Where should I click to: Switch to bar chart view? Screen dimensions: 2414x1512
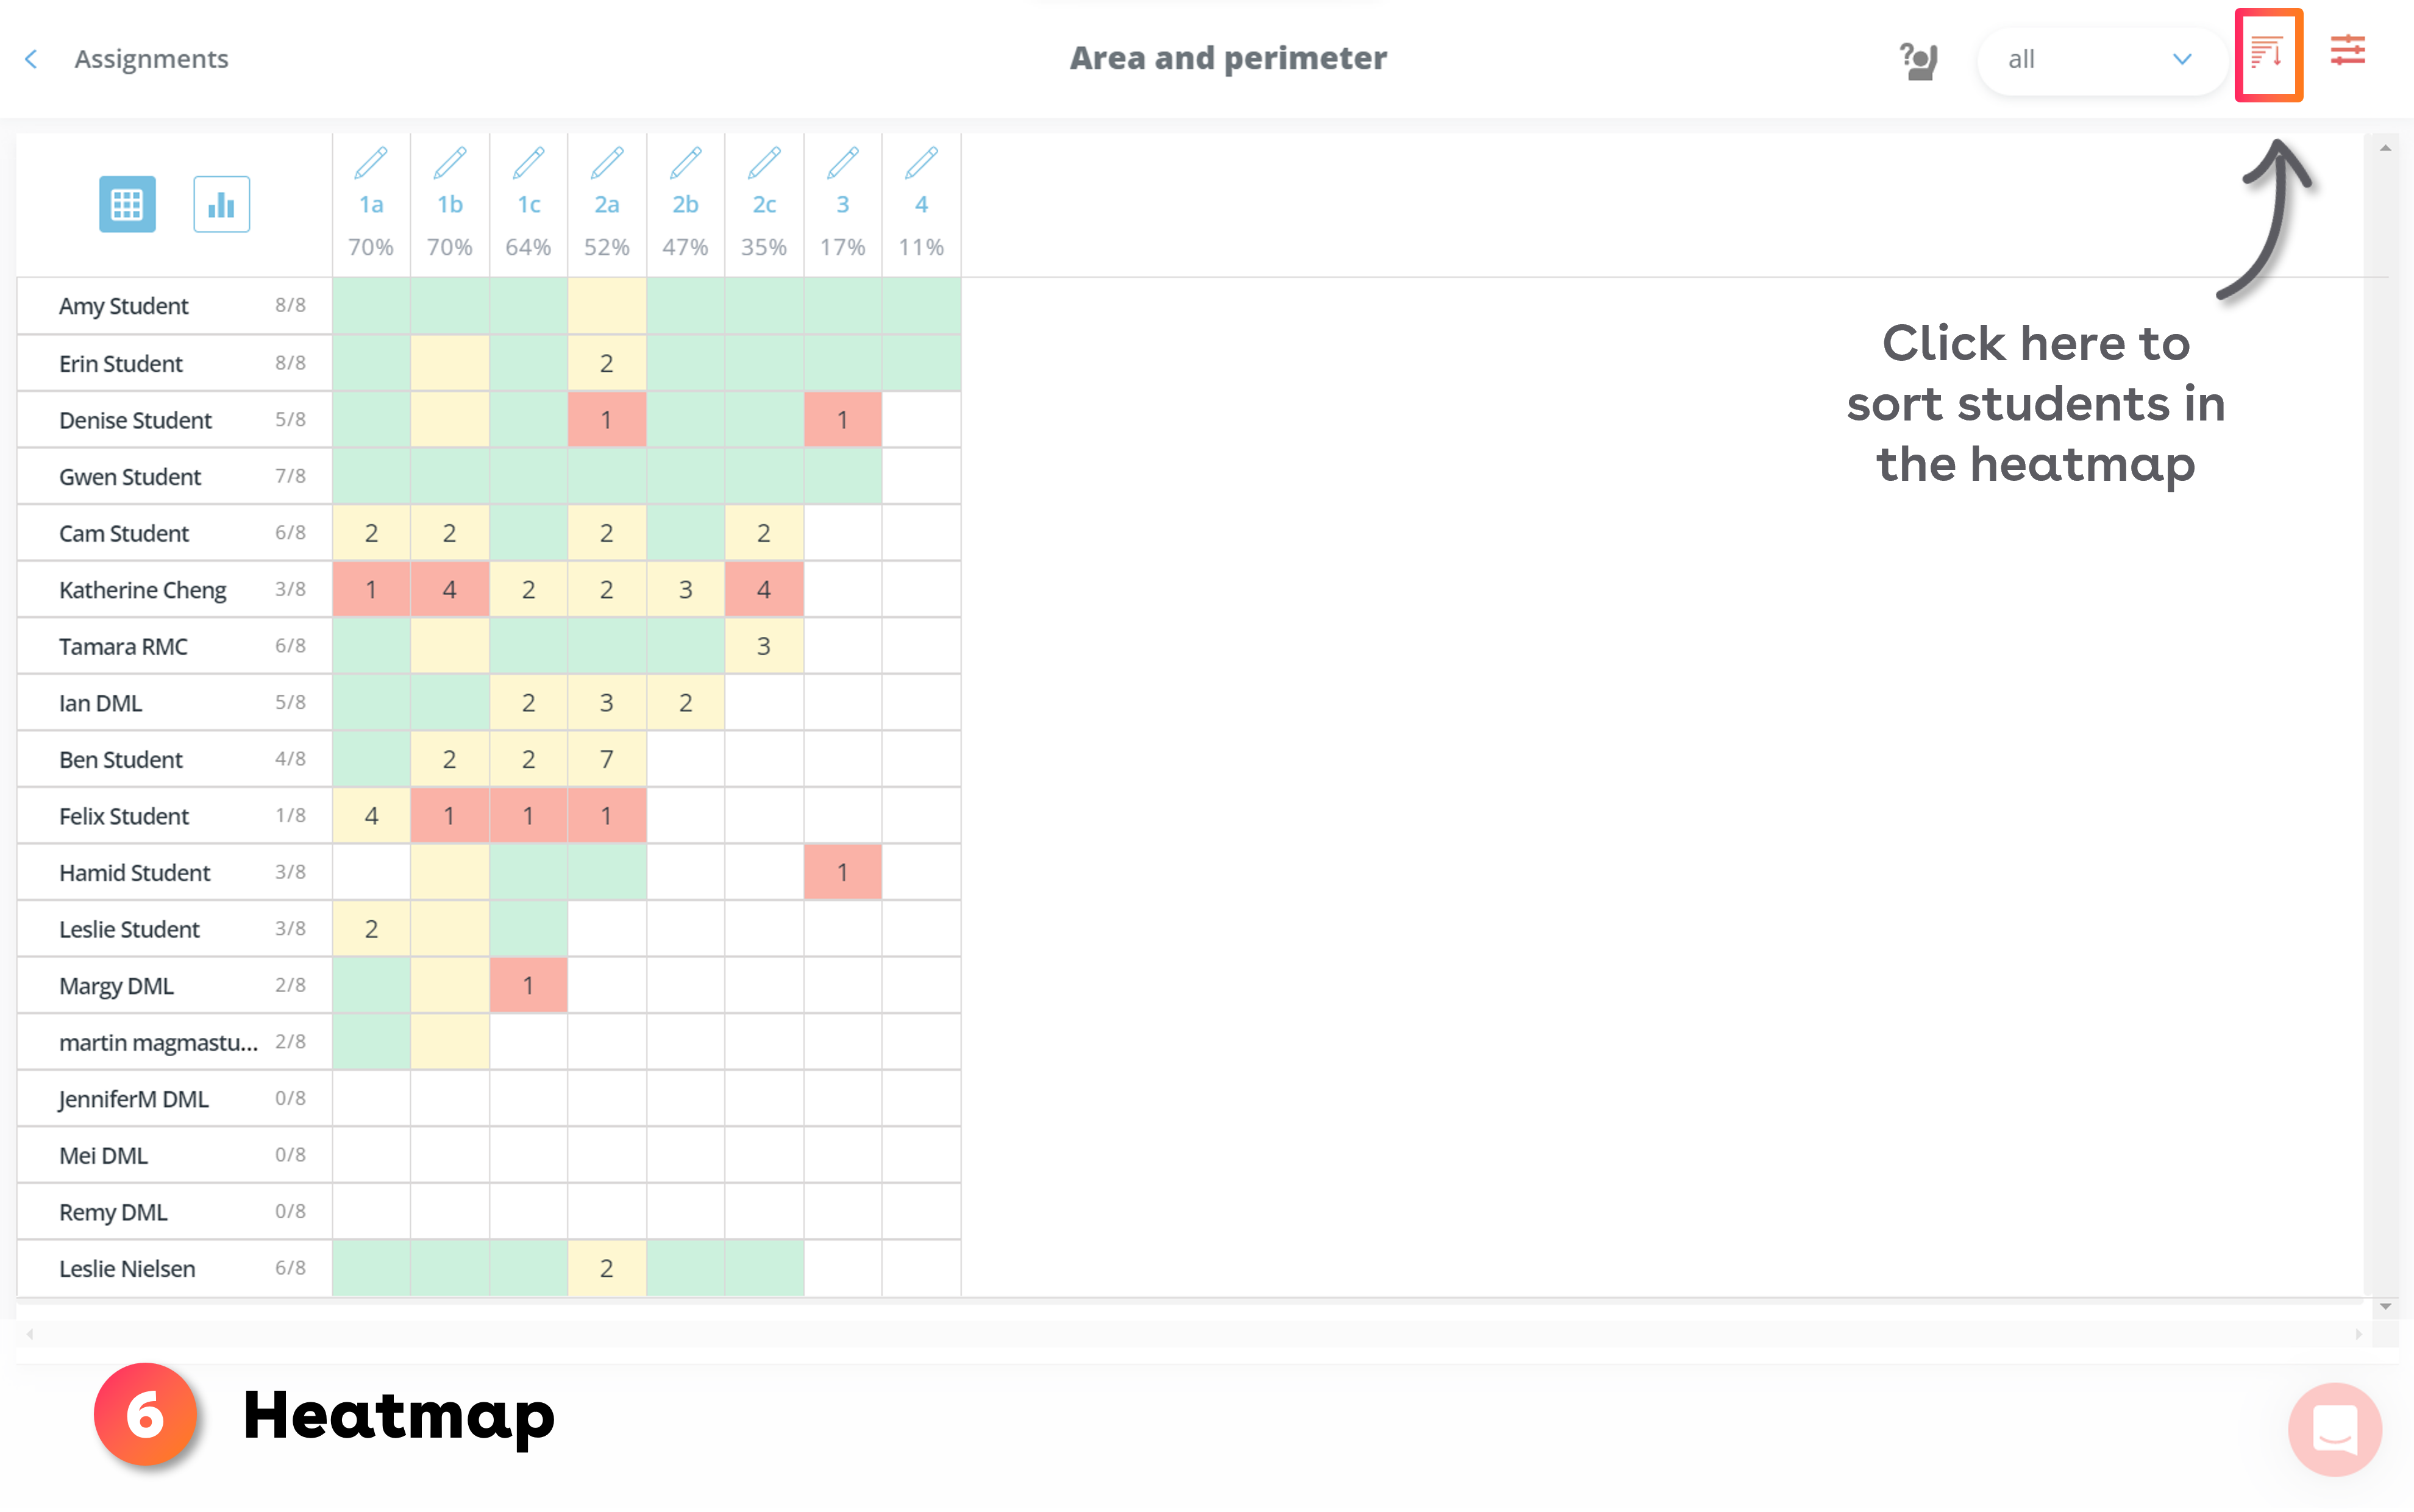[221, 205]
